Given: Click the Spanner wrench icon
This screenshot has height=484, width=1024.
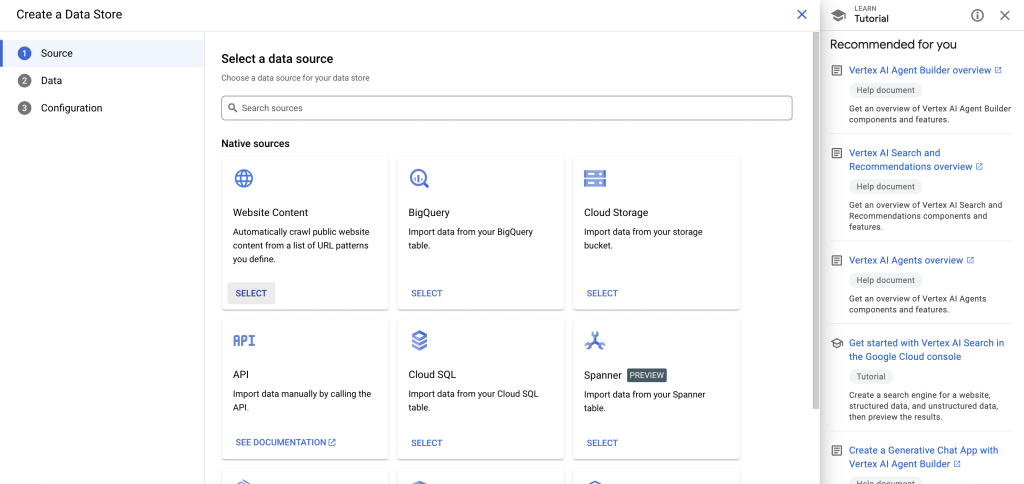Looking at the screenshot, I should coord(595,341).
